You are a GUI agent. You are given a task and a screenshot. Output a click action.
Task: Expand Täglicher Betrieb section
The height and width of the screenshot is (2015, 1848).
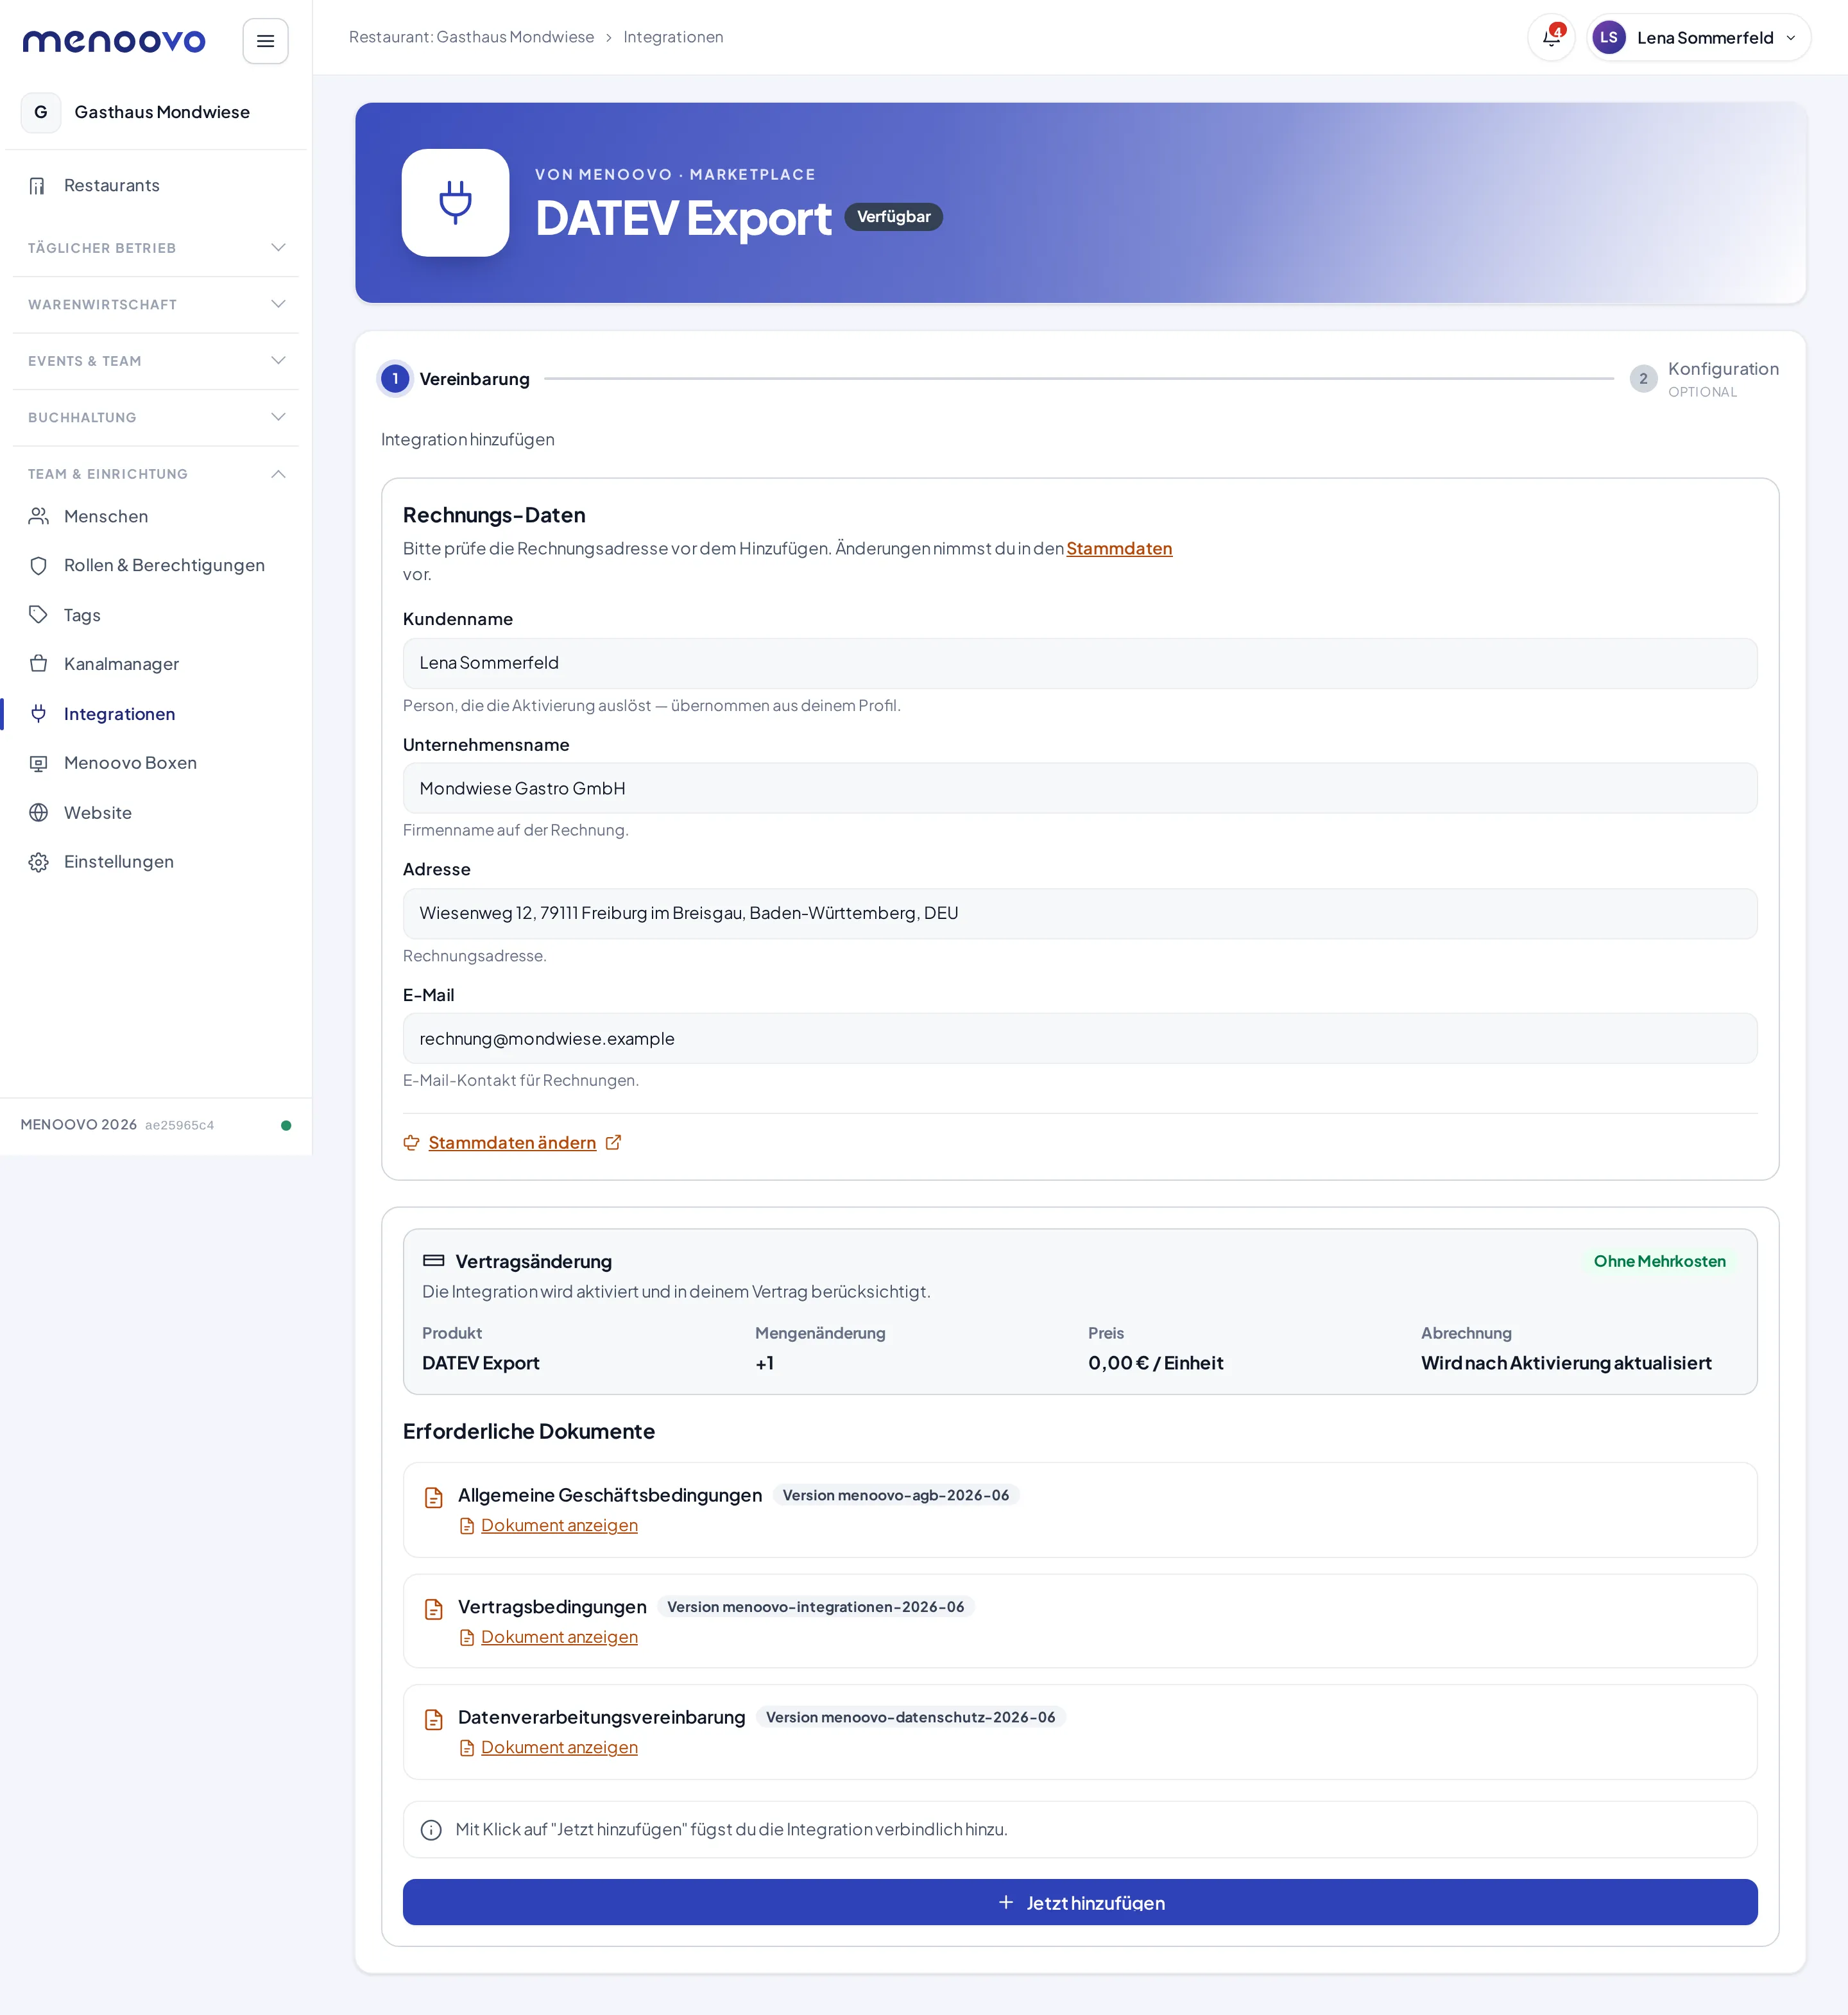pos(156,248)
